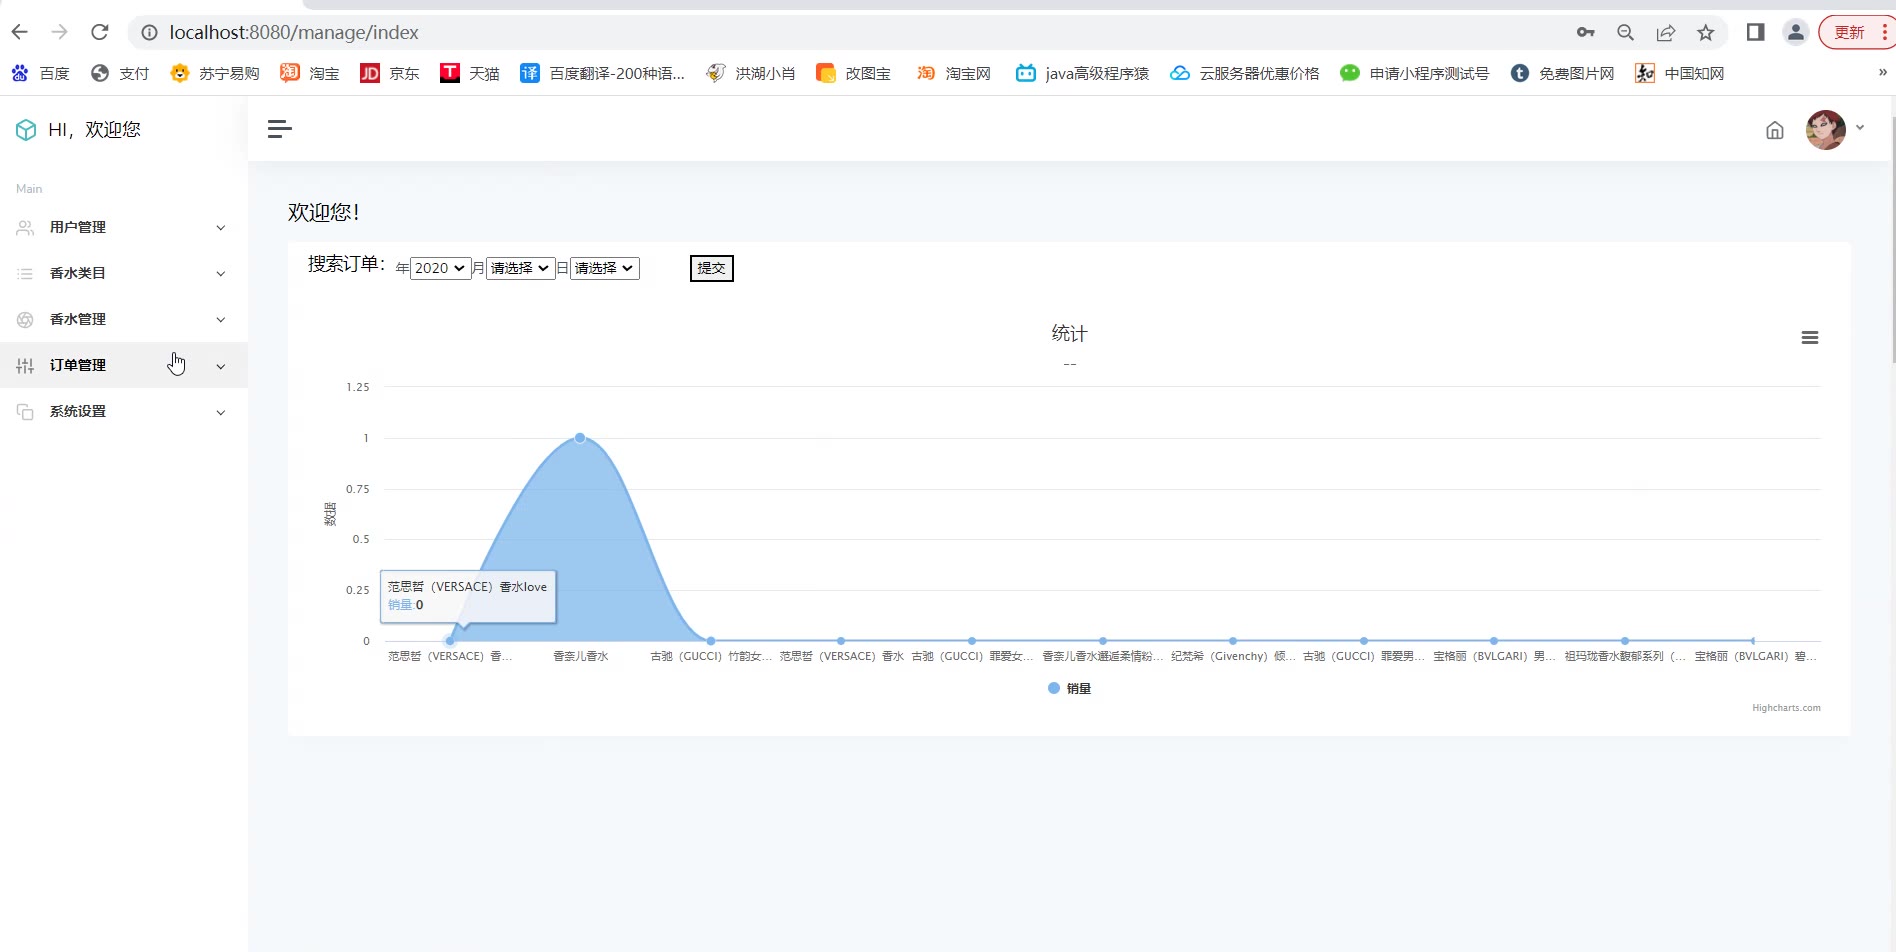
Task: Click the 香水管理 aperture icon
Action: [x=25, y=320]
